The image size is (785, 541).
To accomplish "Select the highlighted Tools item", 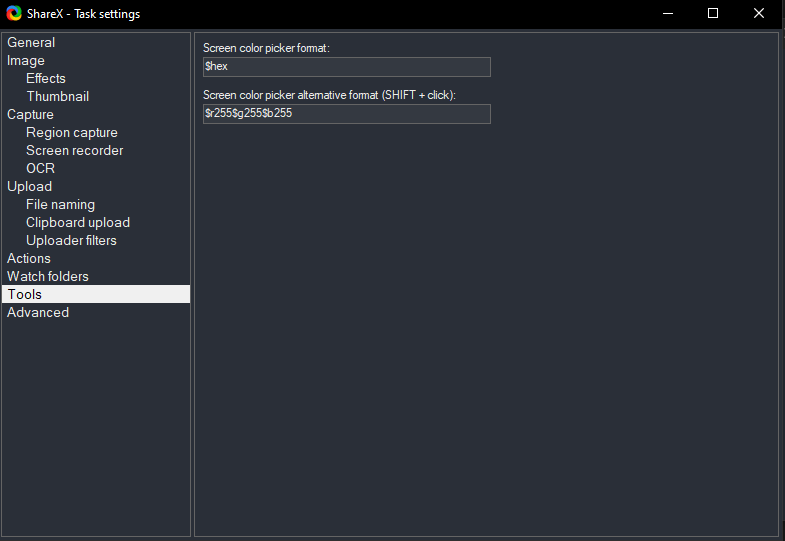I will click(x=96, y=294).
